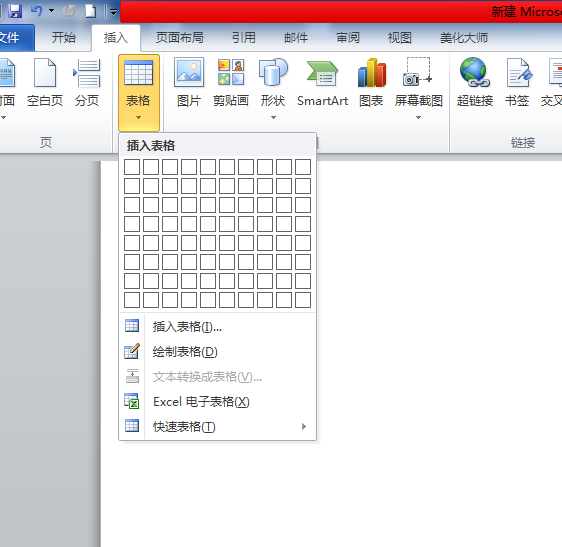
Task: Click the 链接 group label
Action: (523, 143)
